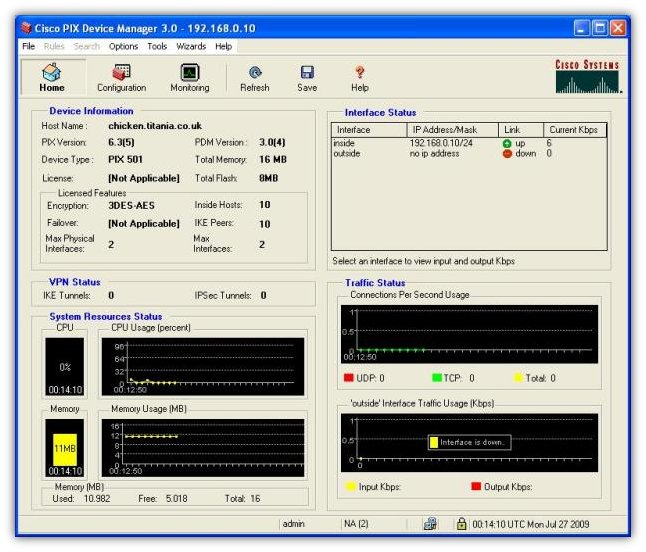Image resolution: width=646 pixels, height=552 pixels.
Task: Click the Encryption value 3DES-AES
Action: tap(131, 206)
